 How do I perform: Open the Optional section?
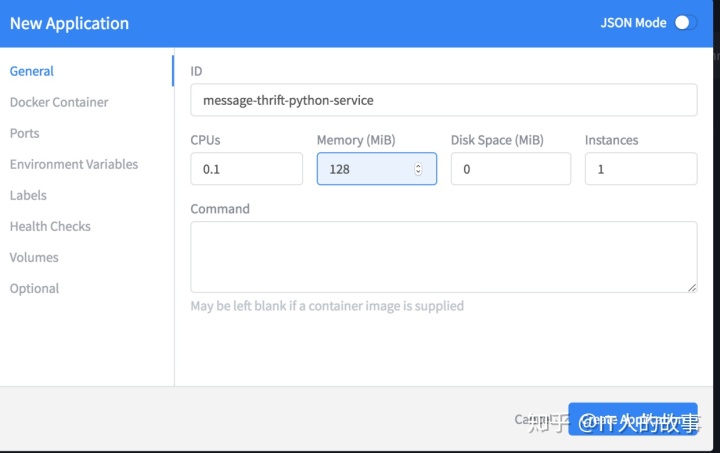[34, 288]
